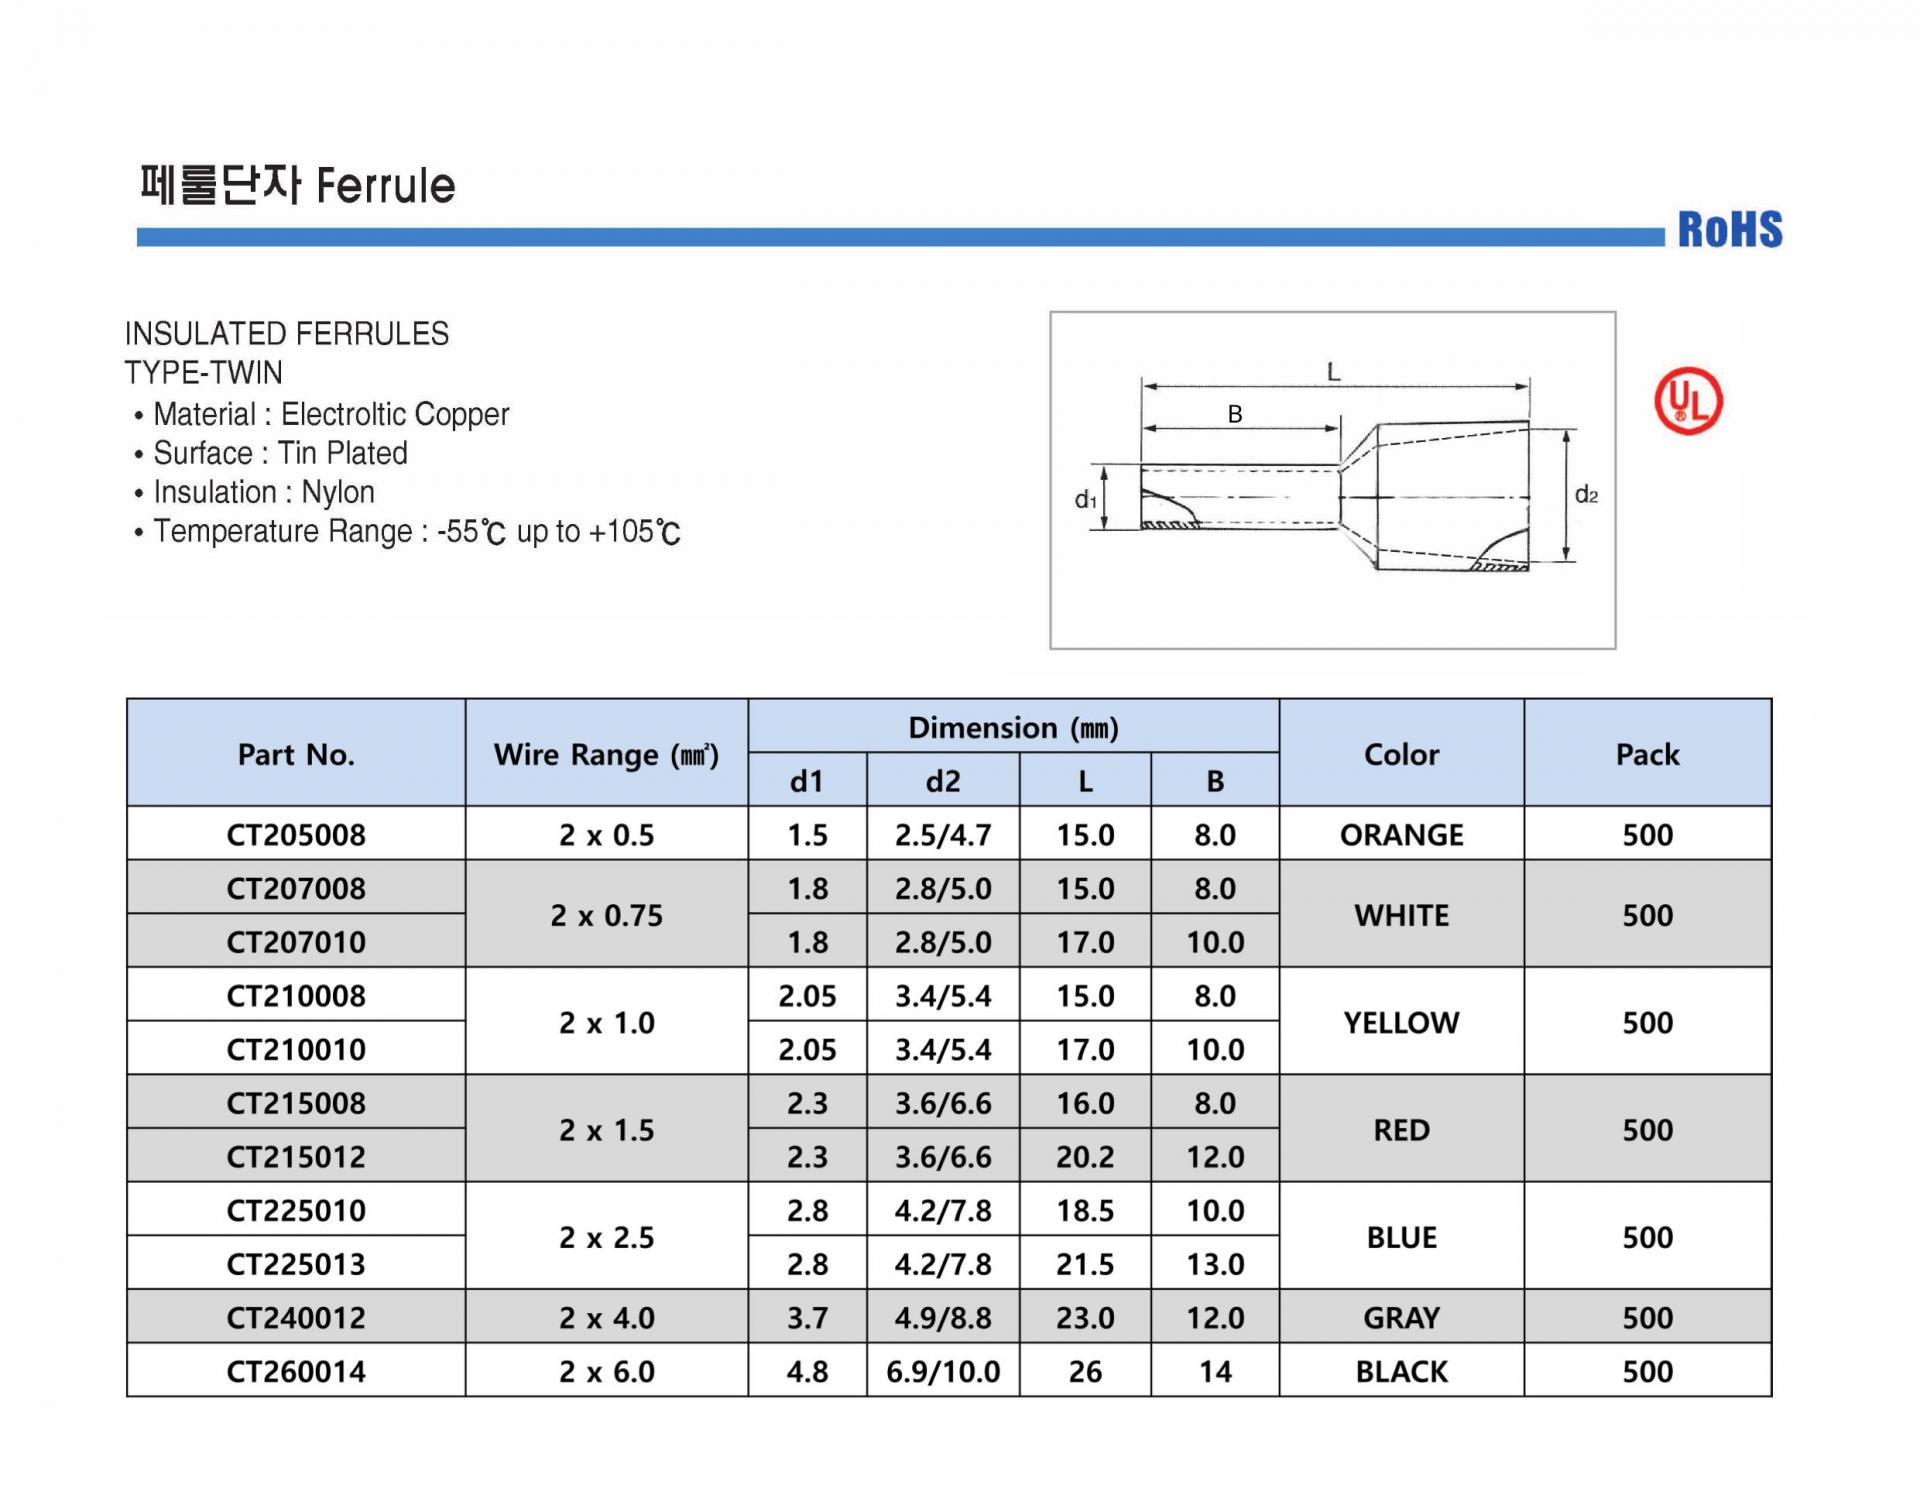
Task: Click the ORANGE color cell
Action: point(1402,834)
